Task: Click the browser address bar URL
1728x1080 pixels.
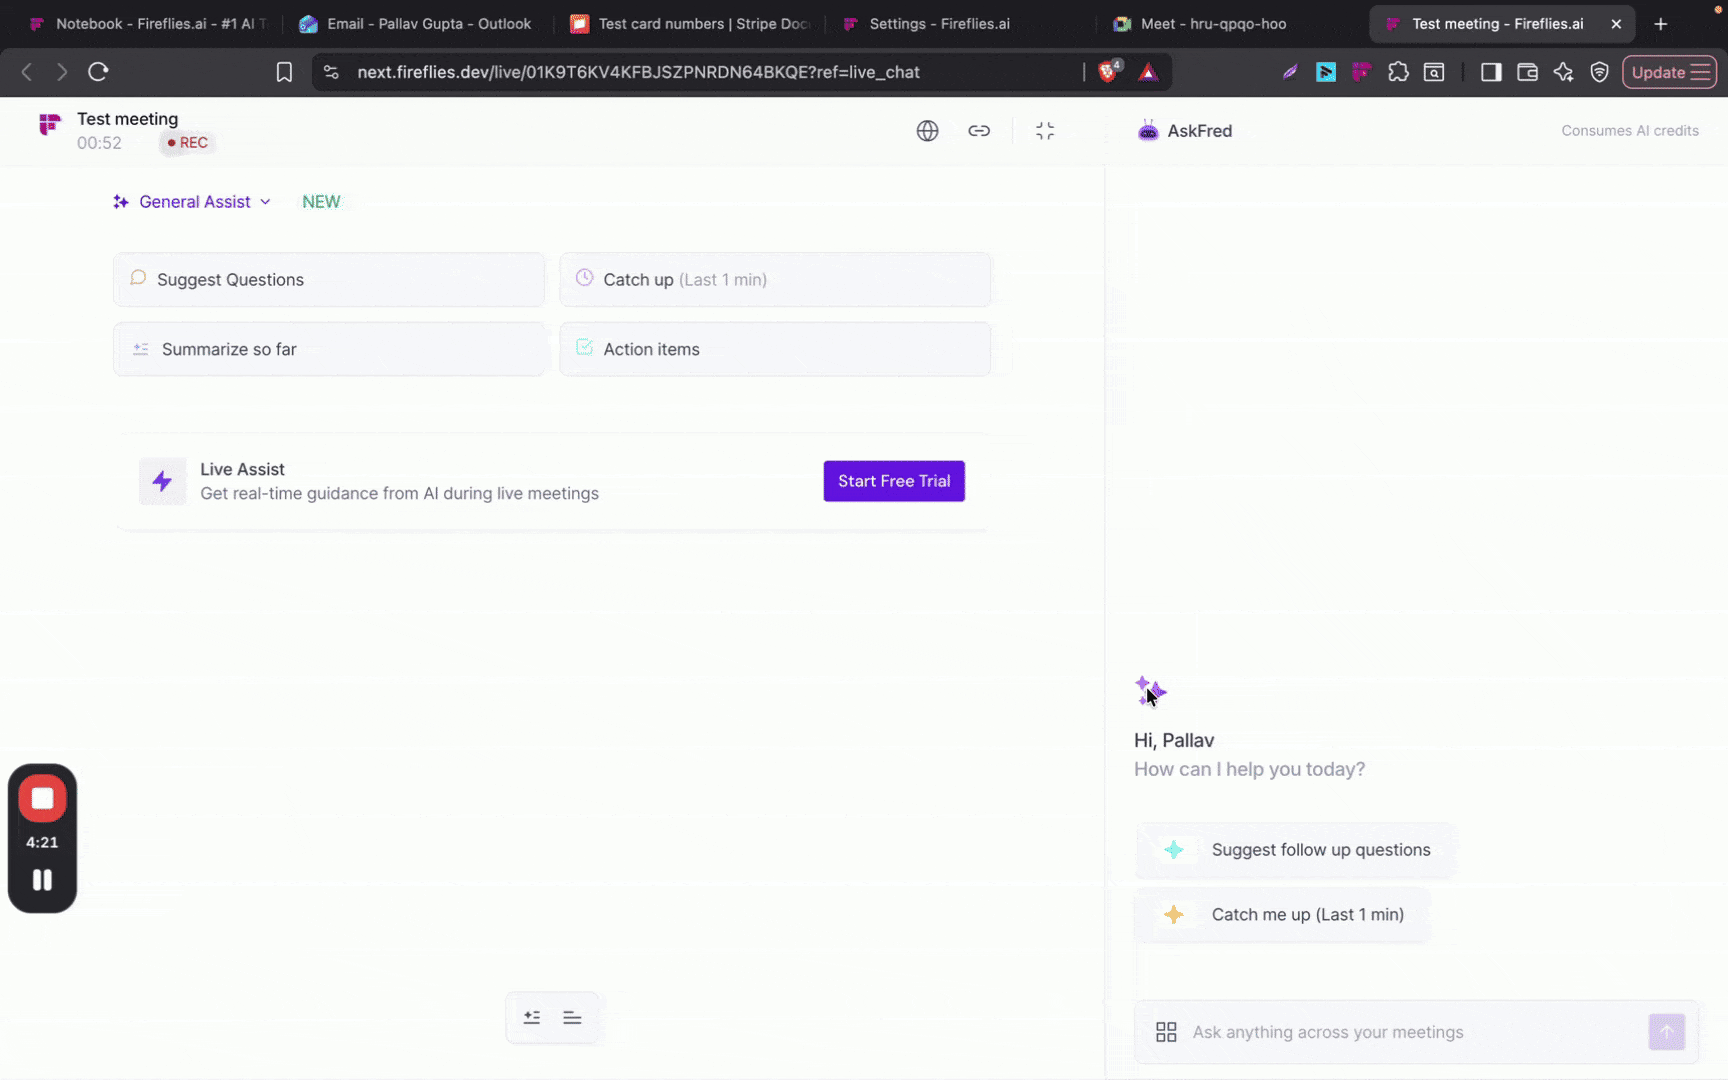Action: click(x=638, y=72)
